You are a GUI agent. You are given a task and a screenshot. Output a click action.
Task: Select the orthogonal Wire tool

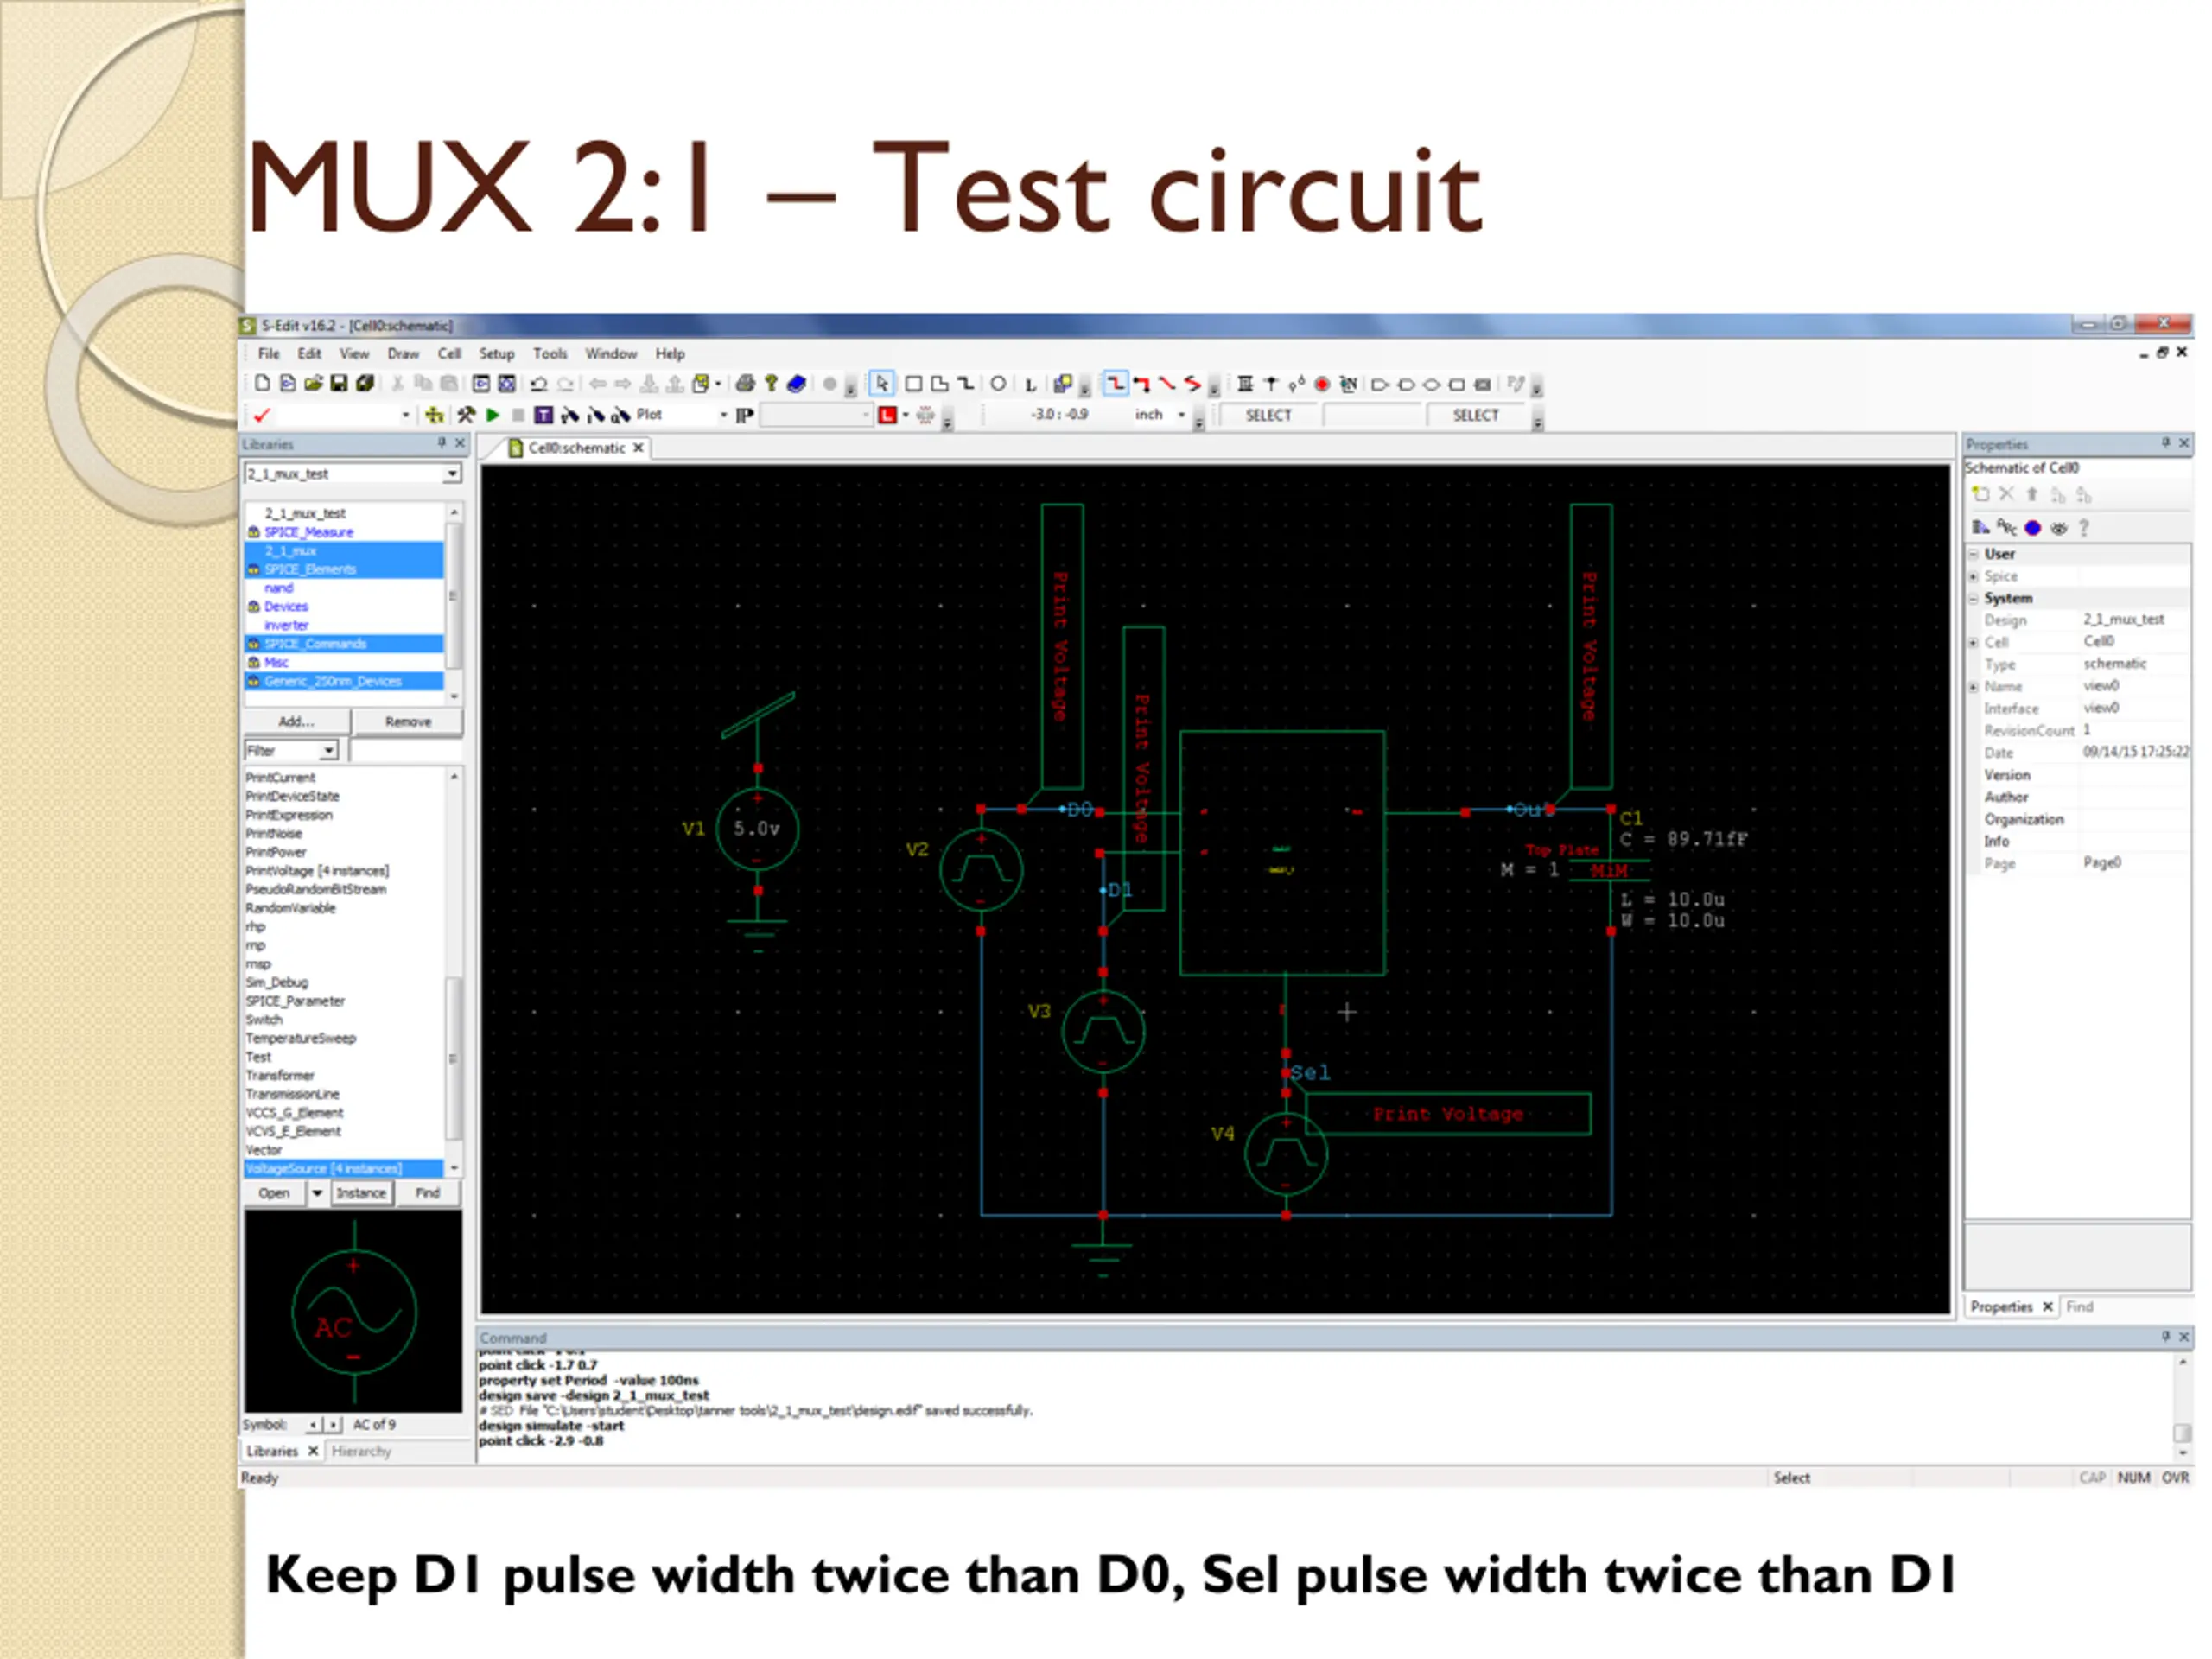[1115, 384]
